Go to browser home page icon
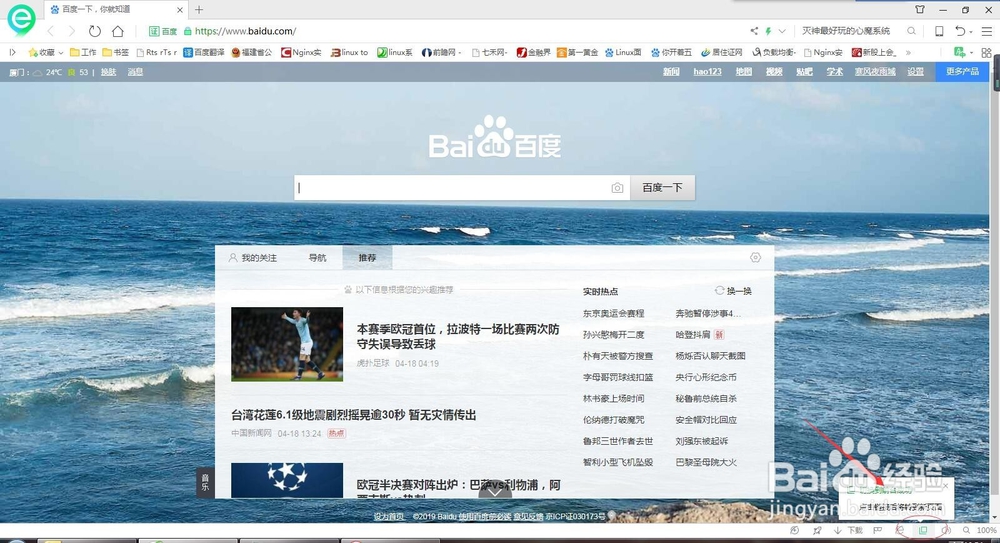Image resolution: width=1000 pixels, height=543 pixels. tap(118, 31)
